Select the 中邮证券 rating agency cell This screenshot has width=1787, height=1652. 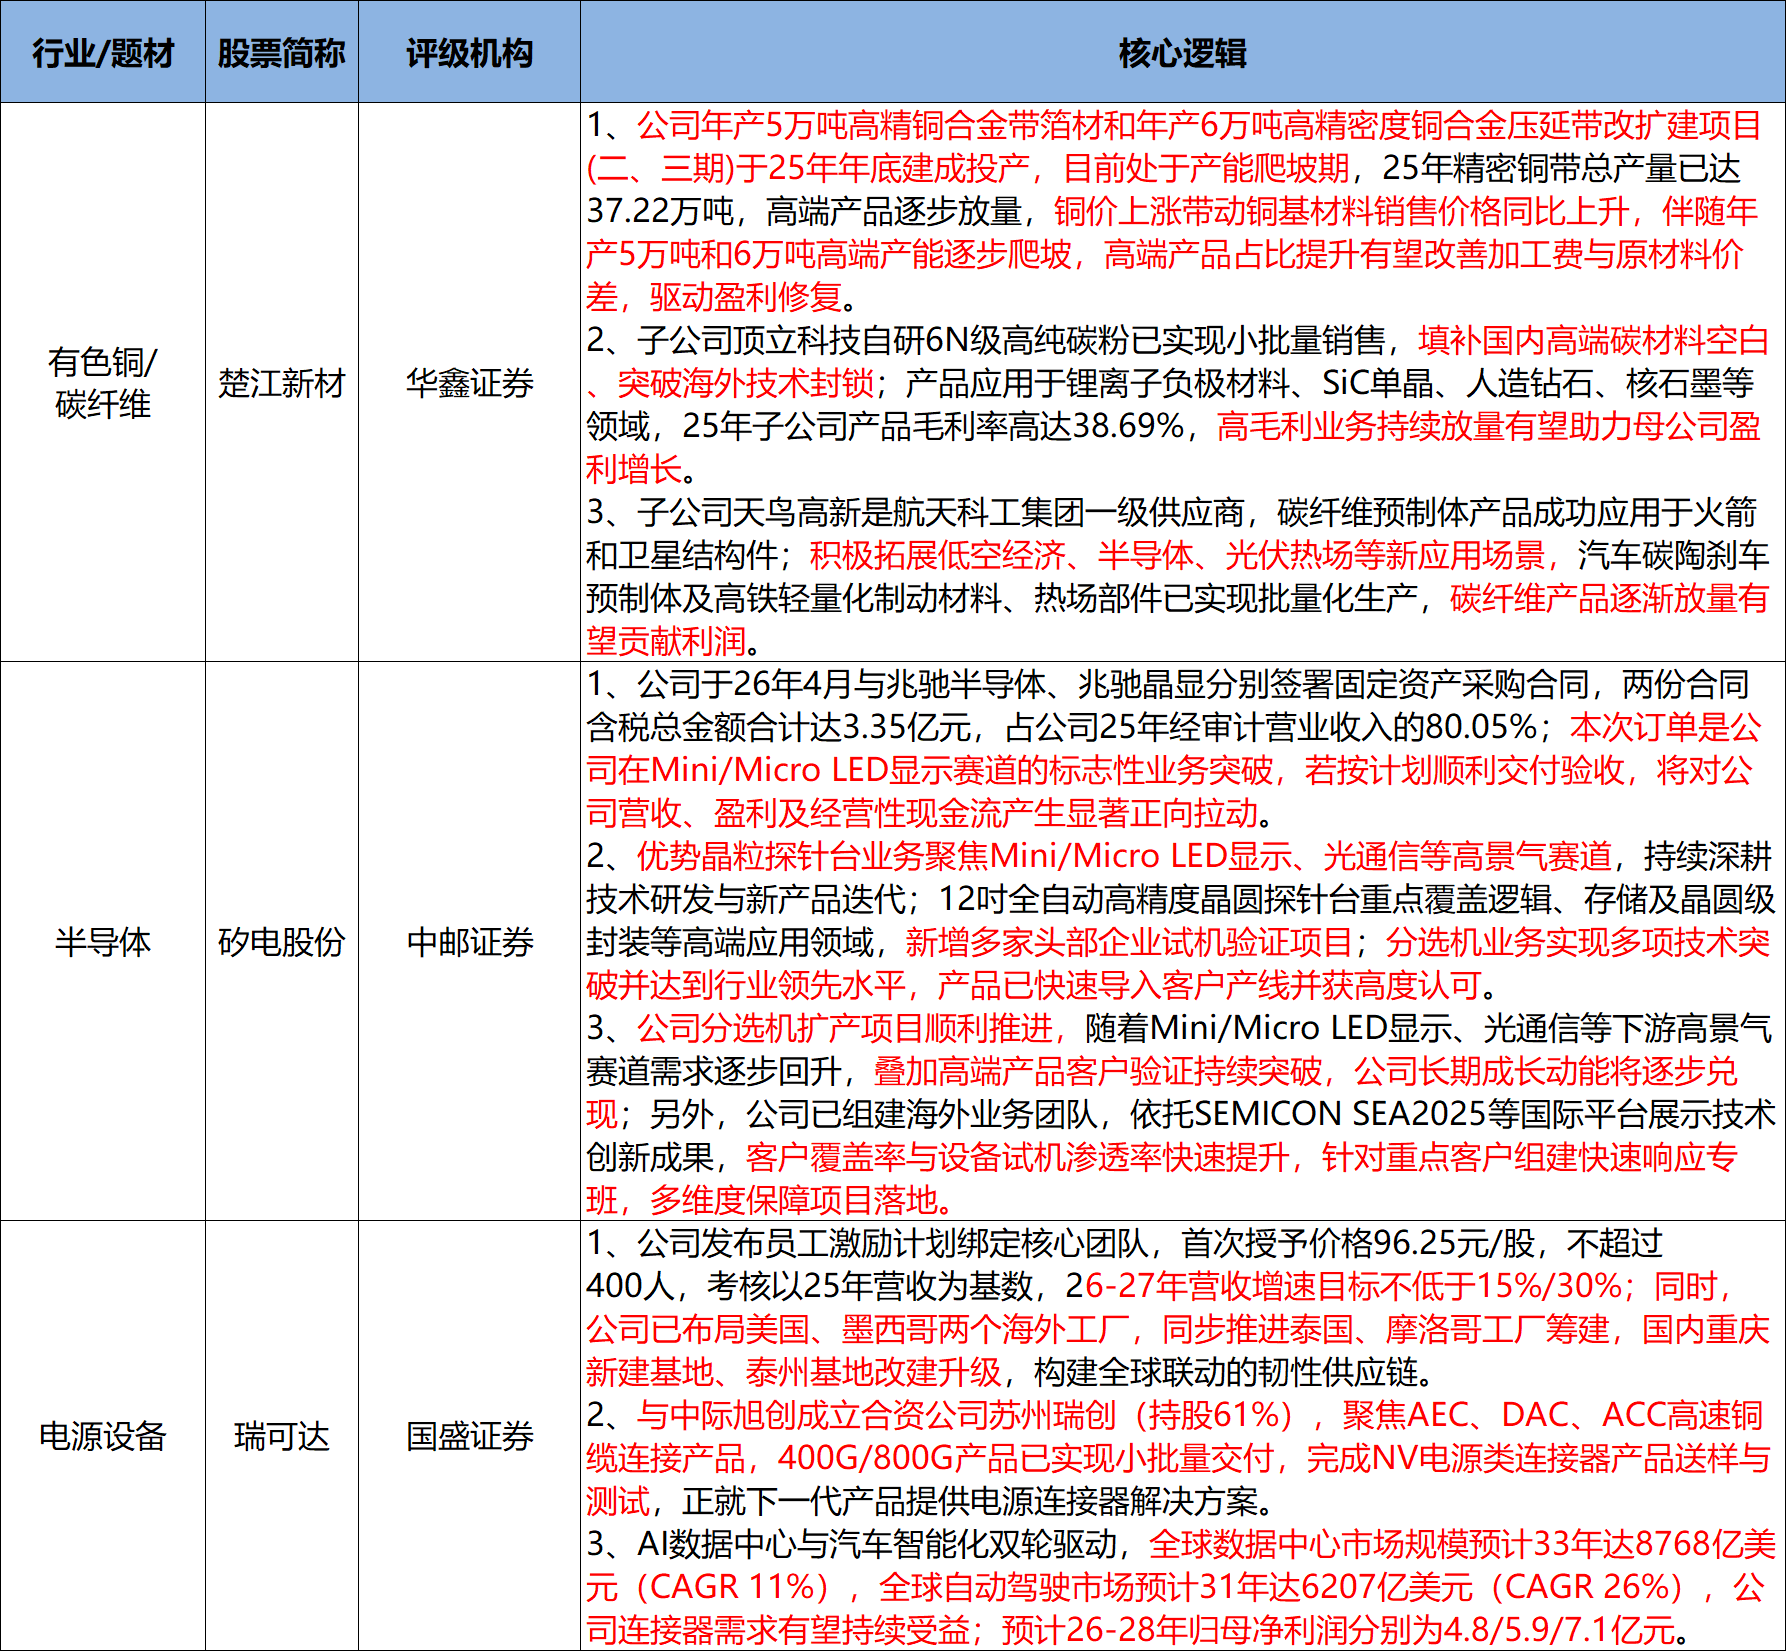click(469, 941)
